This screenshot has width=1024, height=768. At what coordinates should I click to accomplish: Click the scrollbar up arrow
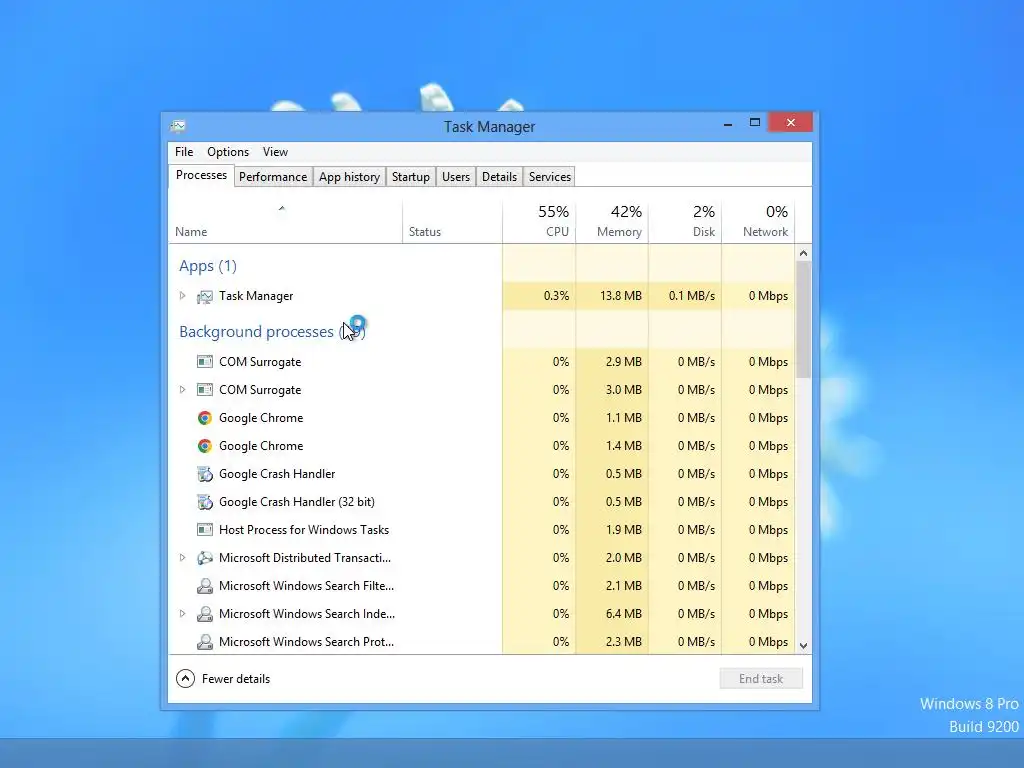click(803, 253)
